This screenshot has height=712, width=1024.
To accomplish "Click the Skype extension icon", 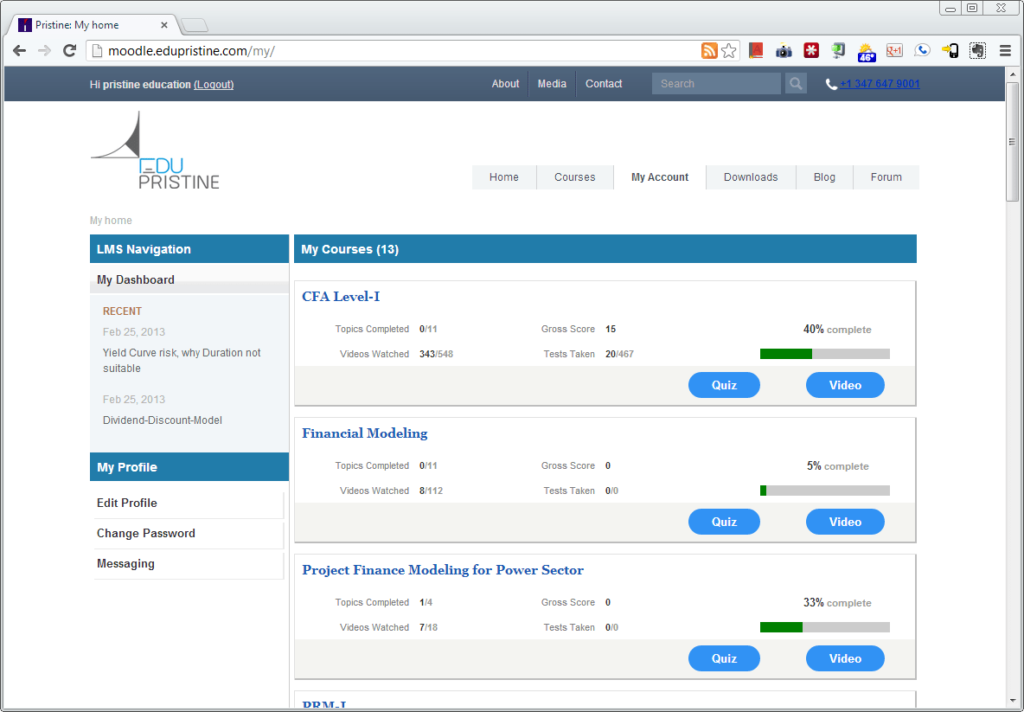I will (922, 50).
